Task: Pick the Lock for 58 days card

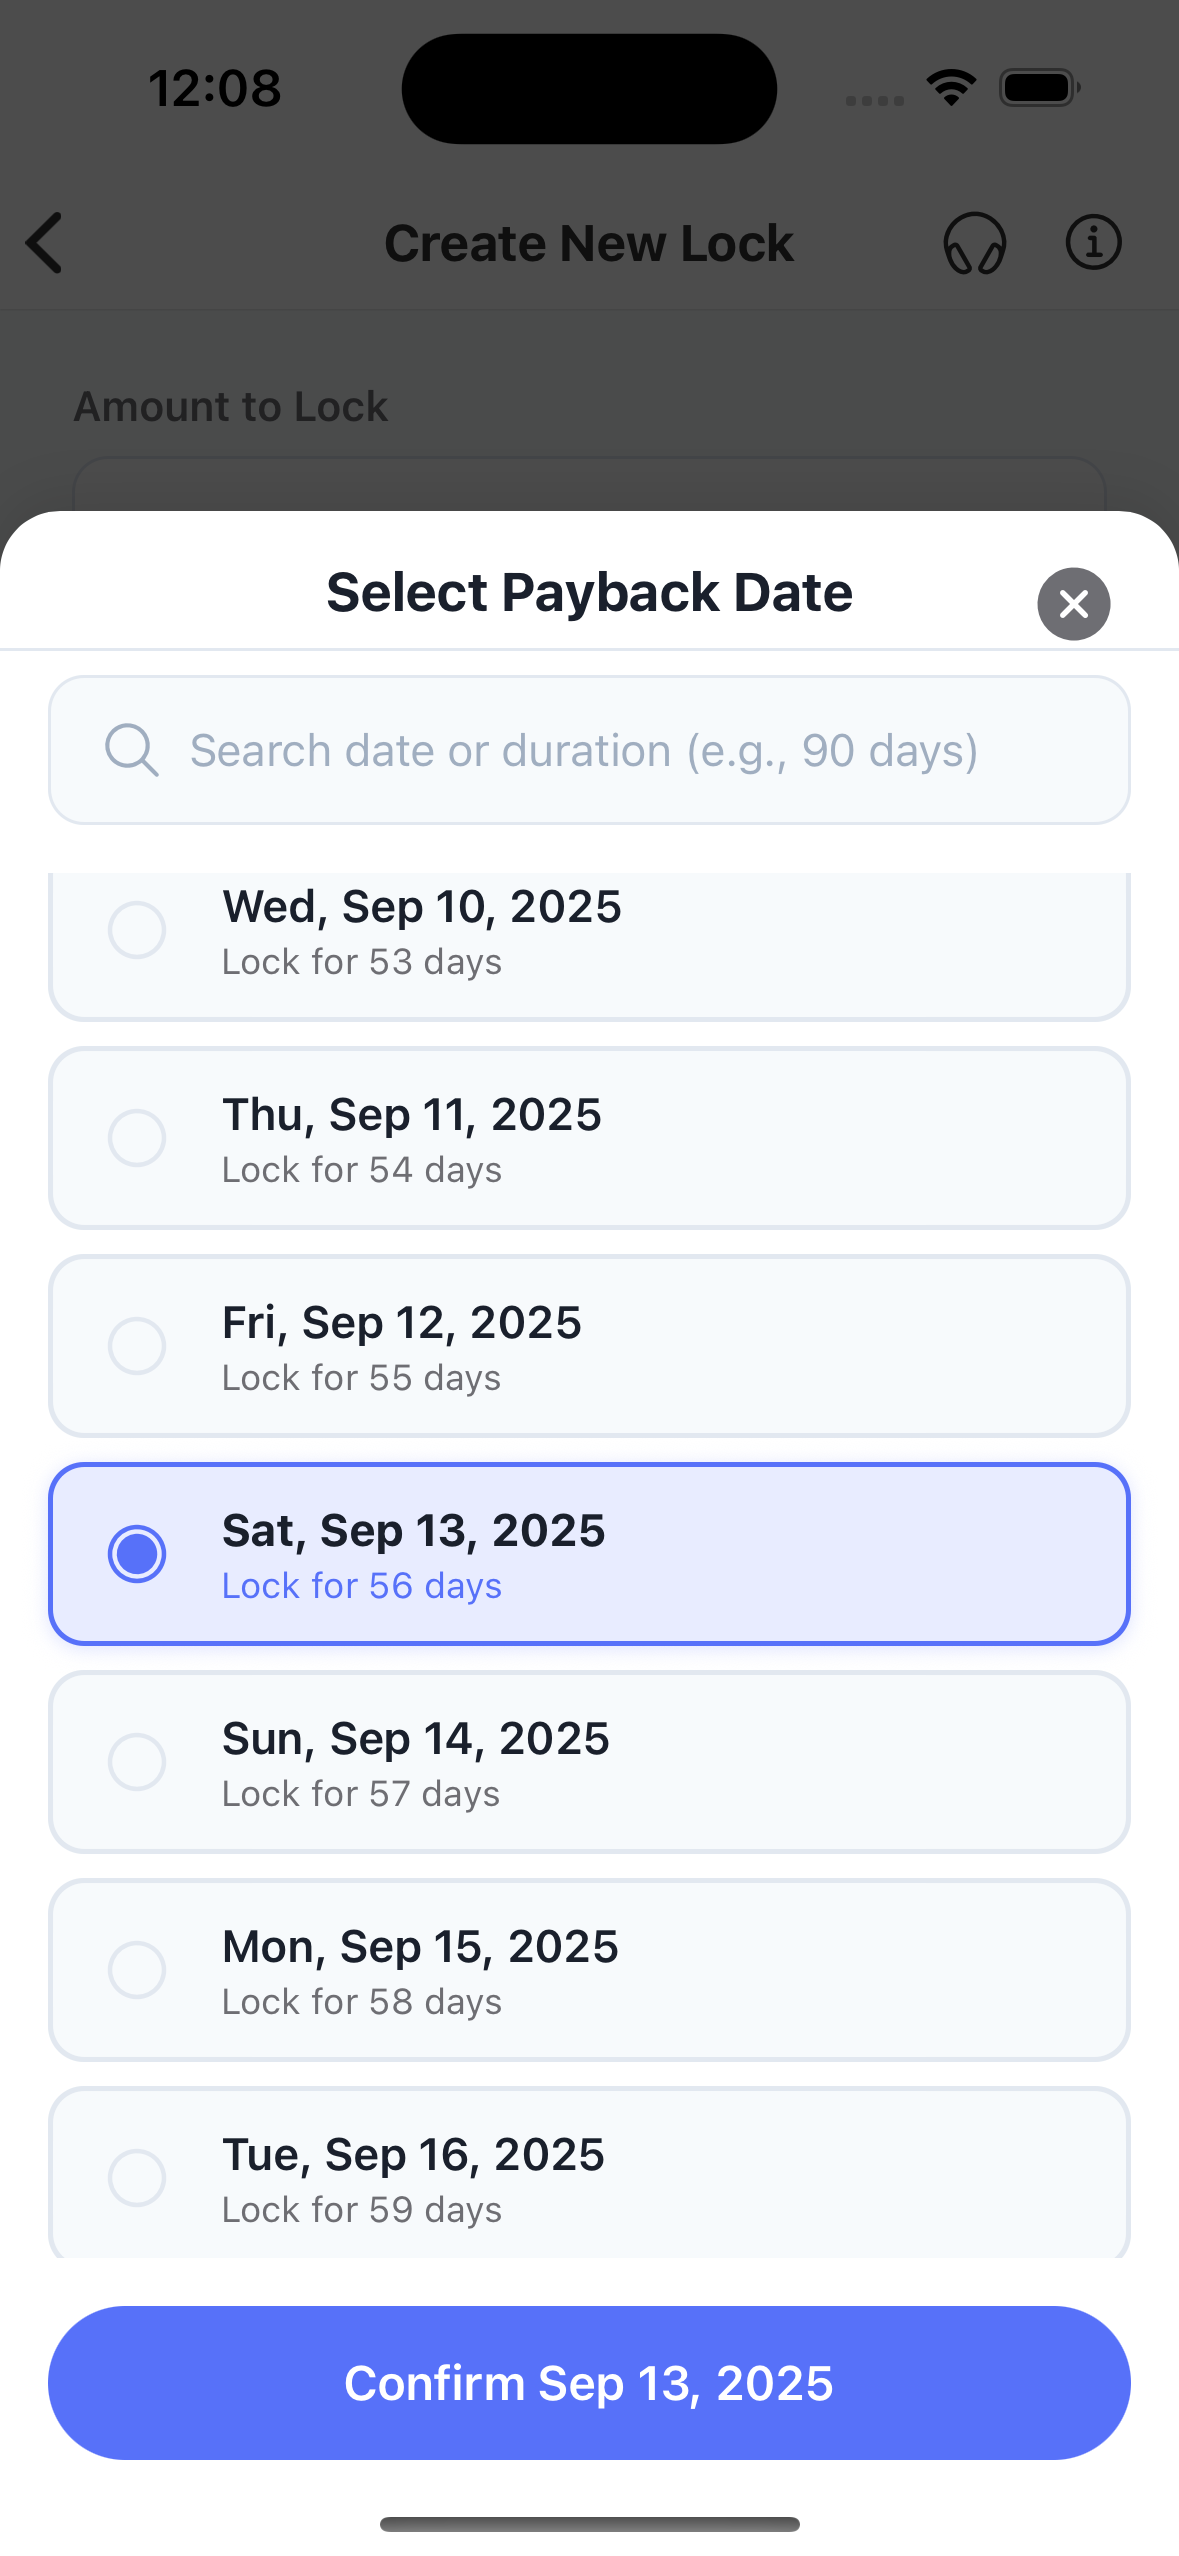Action: [589, 1970]
